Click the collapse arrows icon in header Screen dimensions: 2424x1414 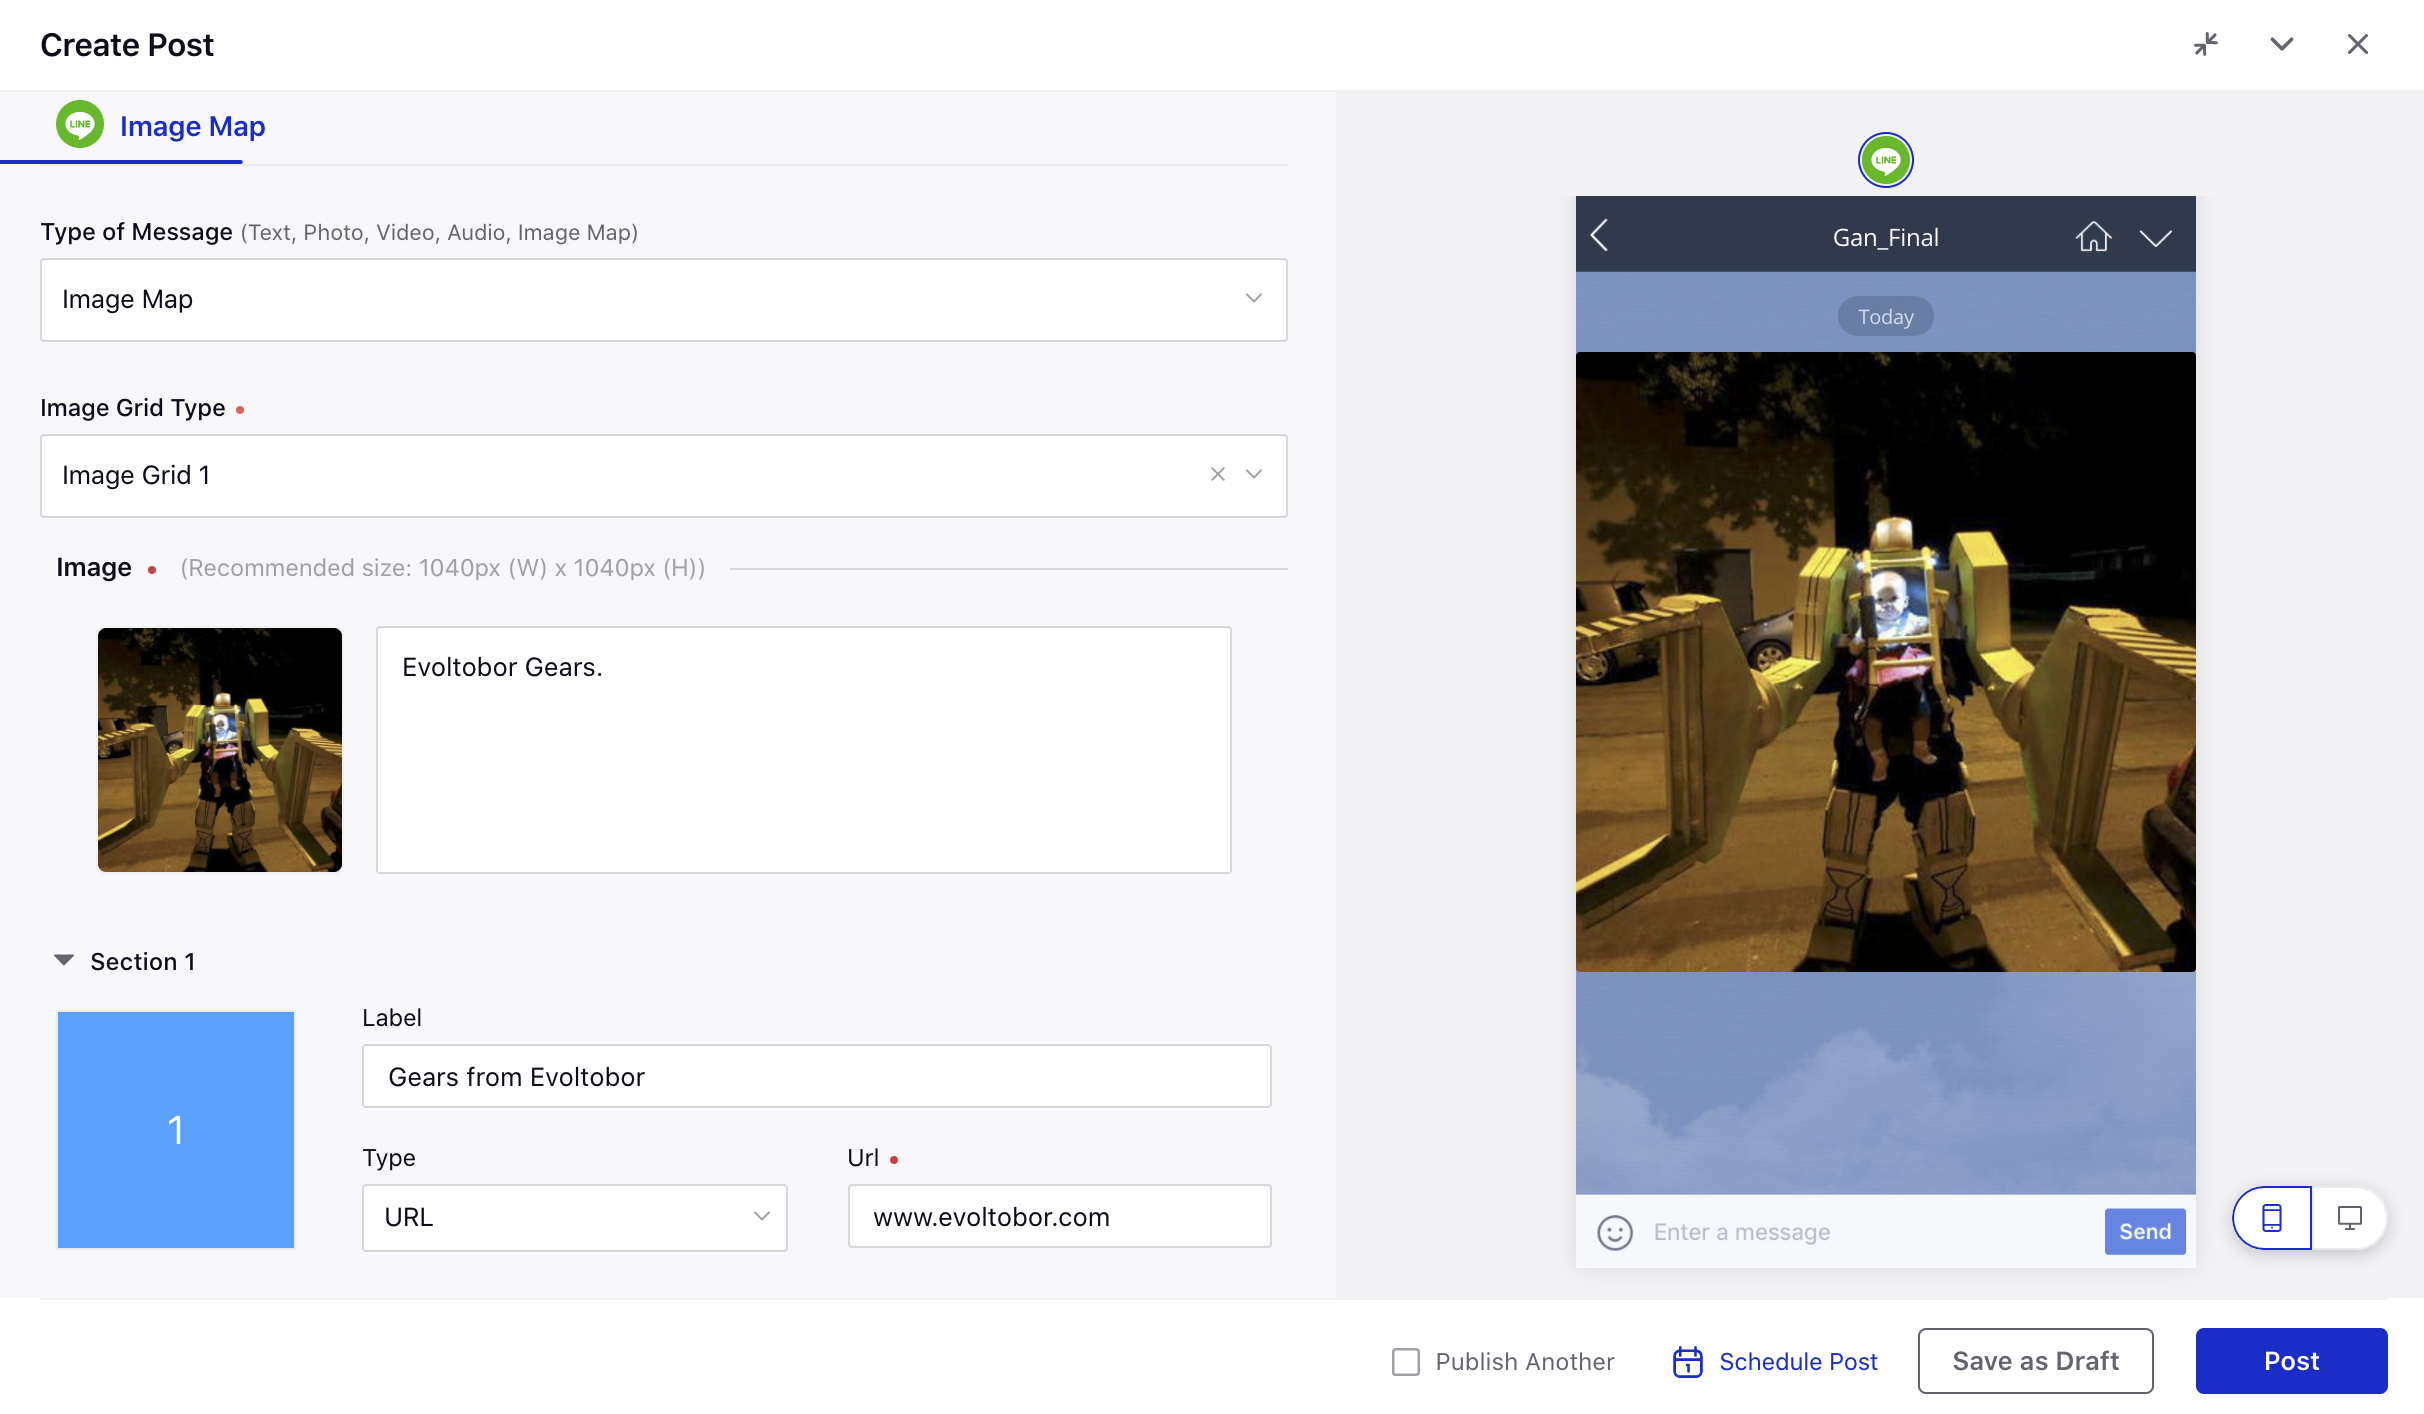[x=2206, y=44]
